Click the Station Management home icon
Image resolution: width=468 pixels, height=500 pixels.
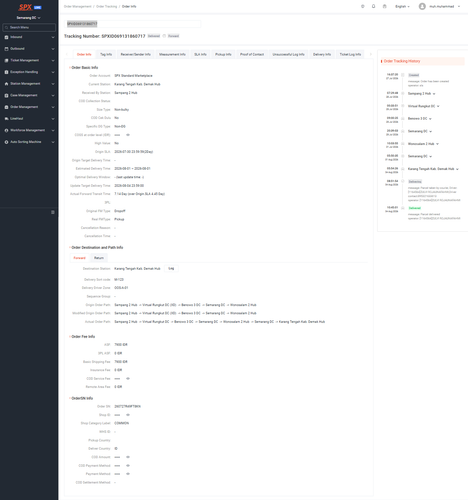click(x=6, y=84)
